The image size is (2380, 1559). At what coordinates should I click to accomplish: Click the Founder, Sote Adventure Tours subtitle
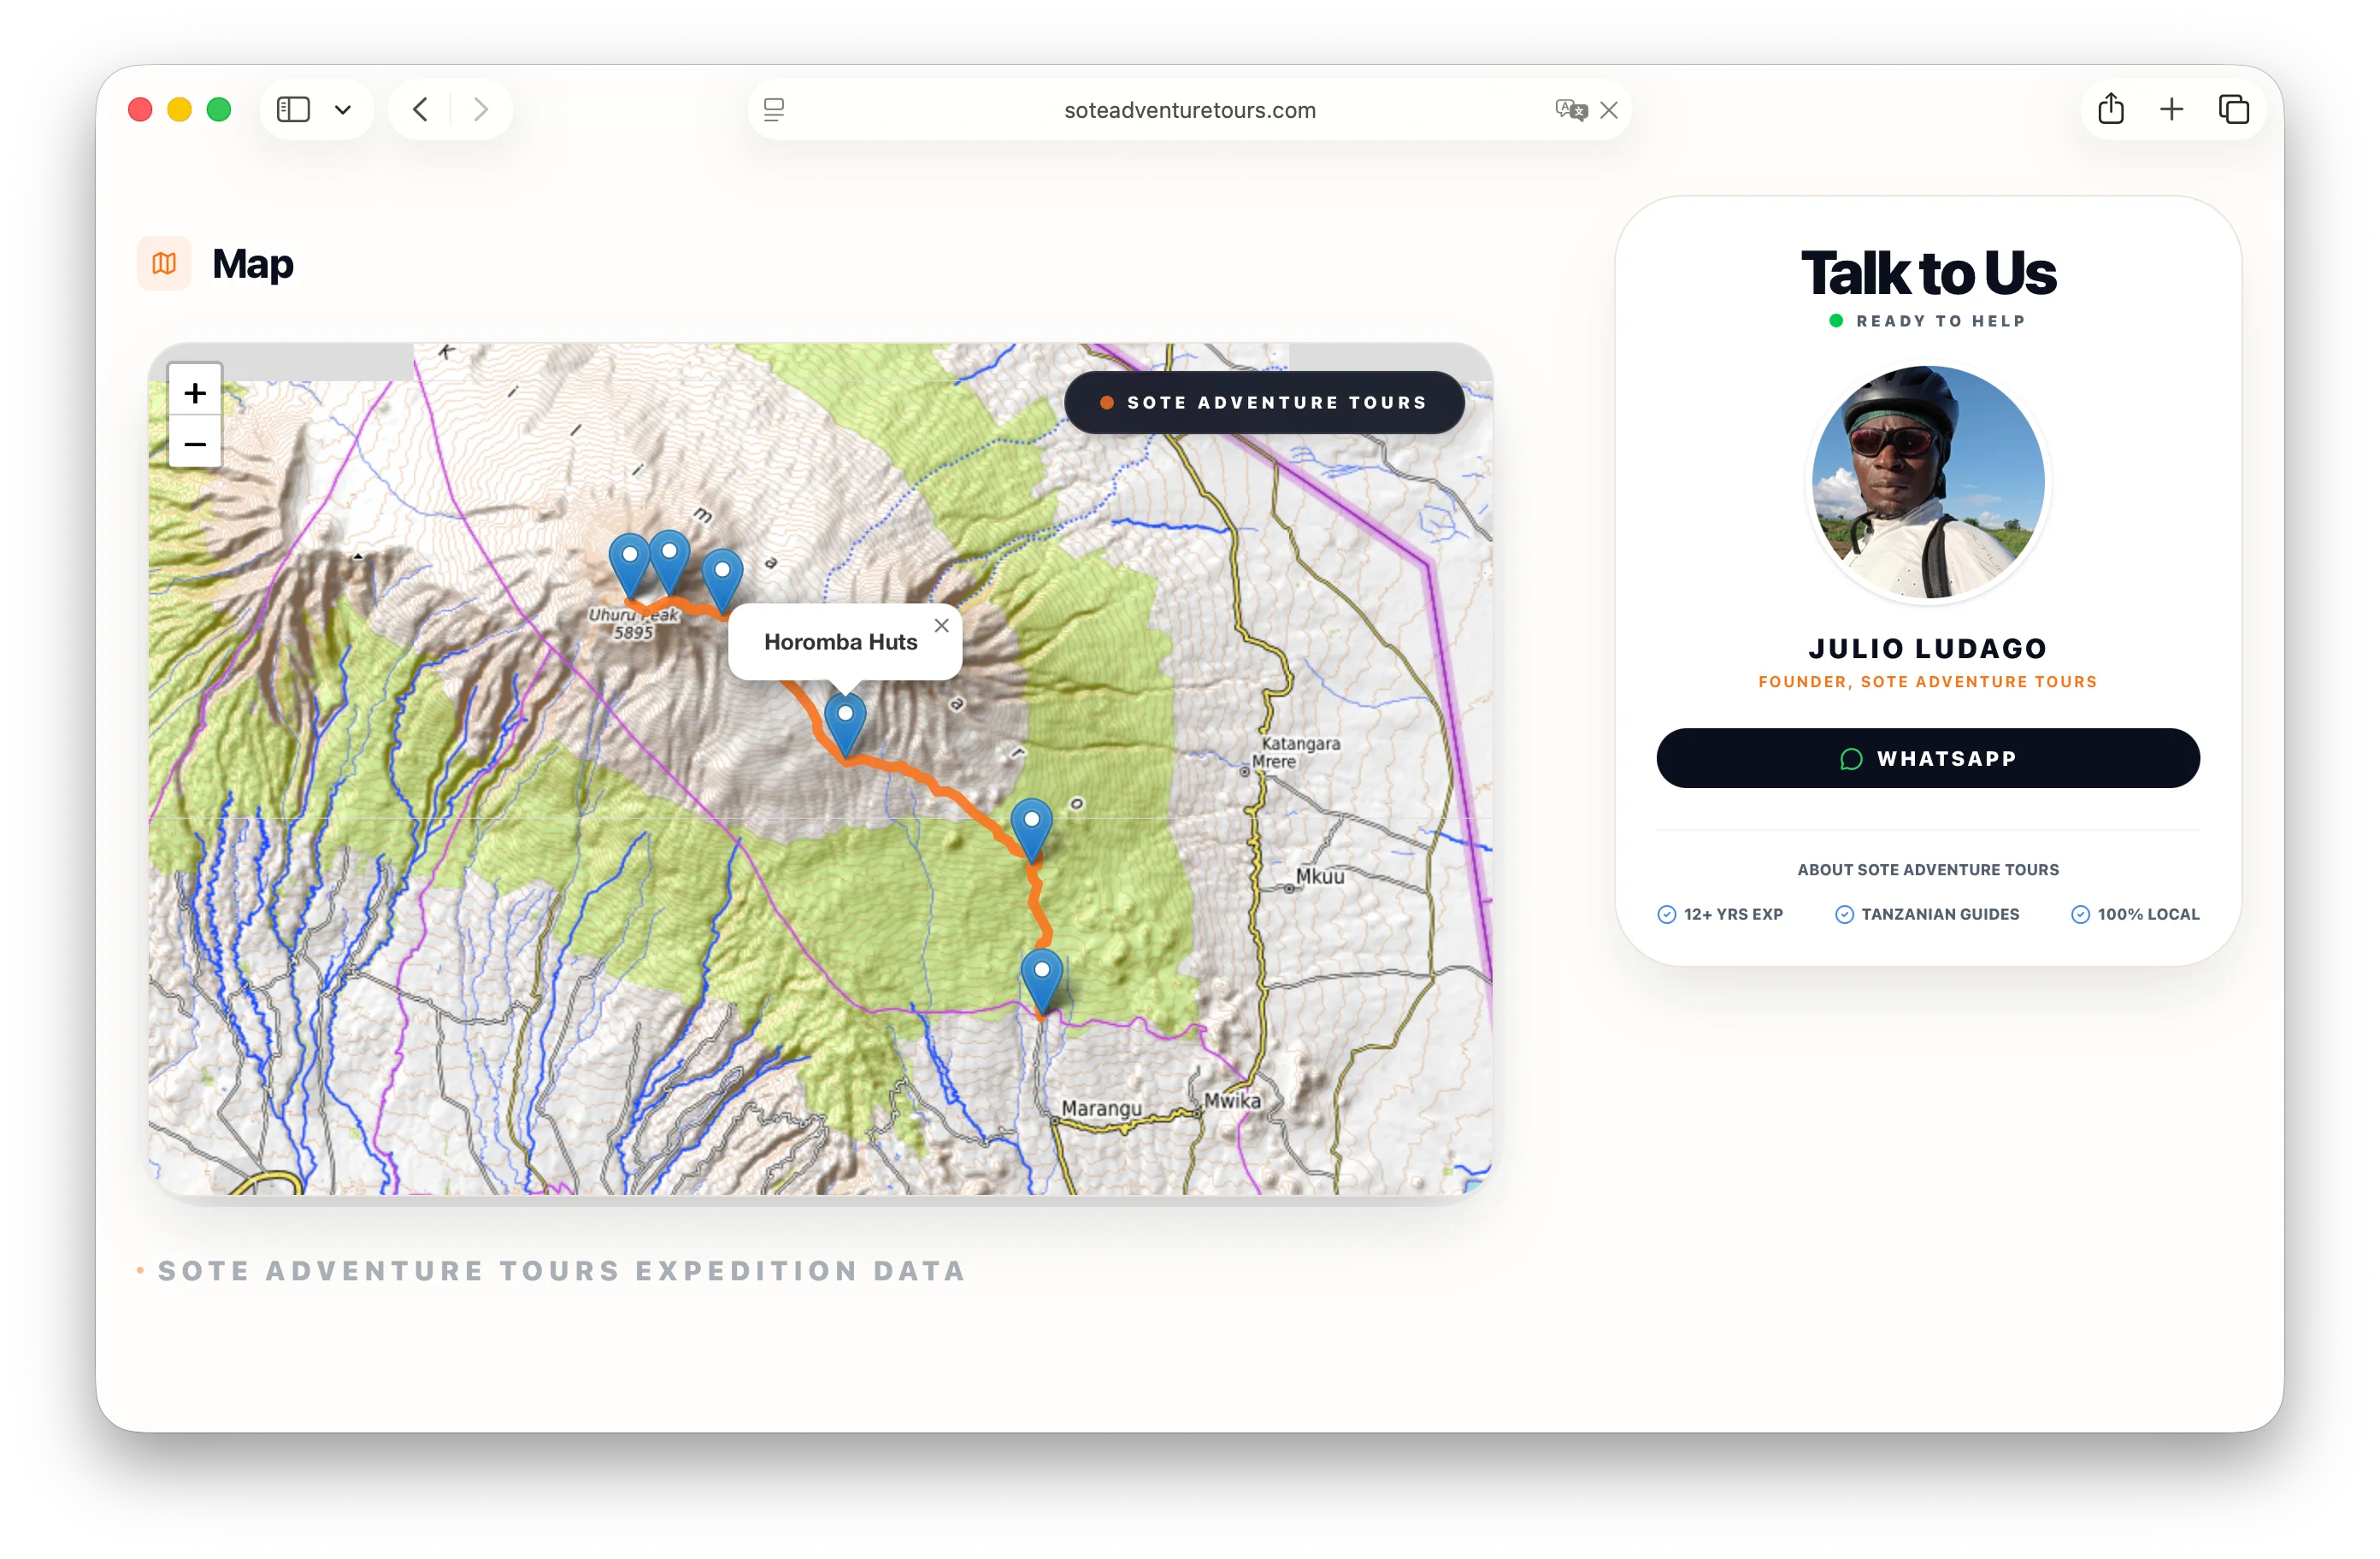(1927, 682)
